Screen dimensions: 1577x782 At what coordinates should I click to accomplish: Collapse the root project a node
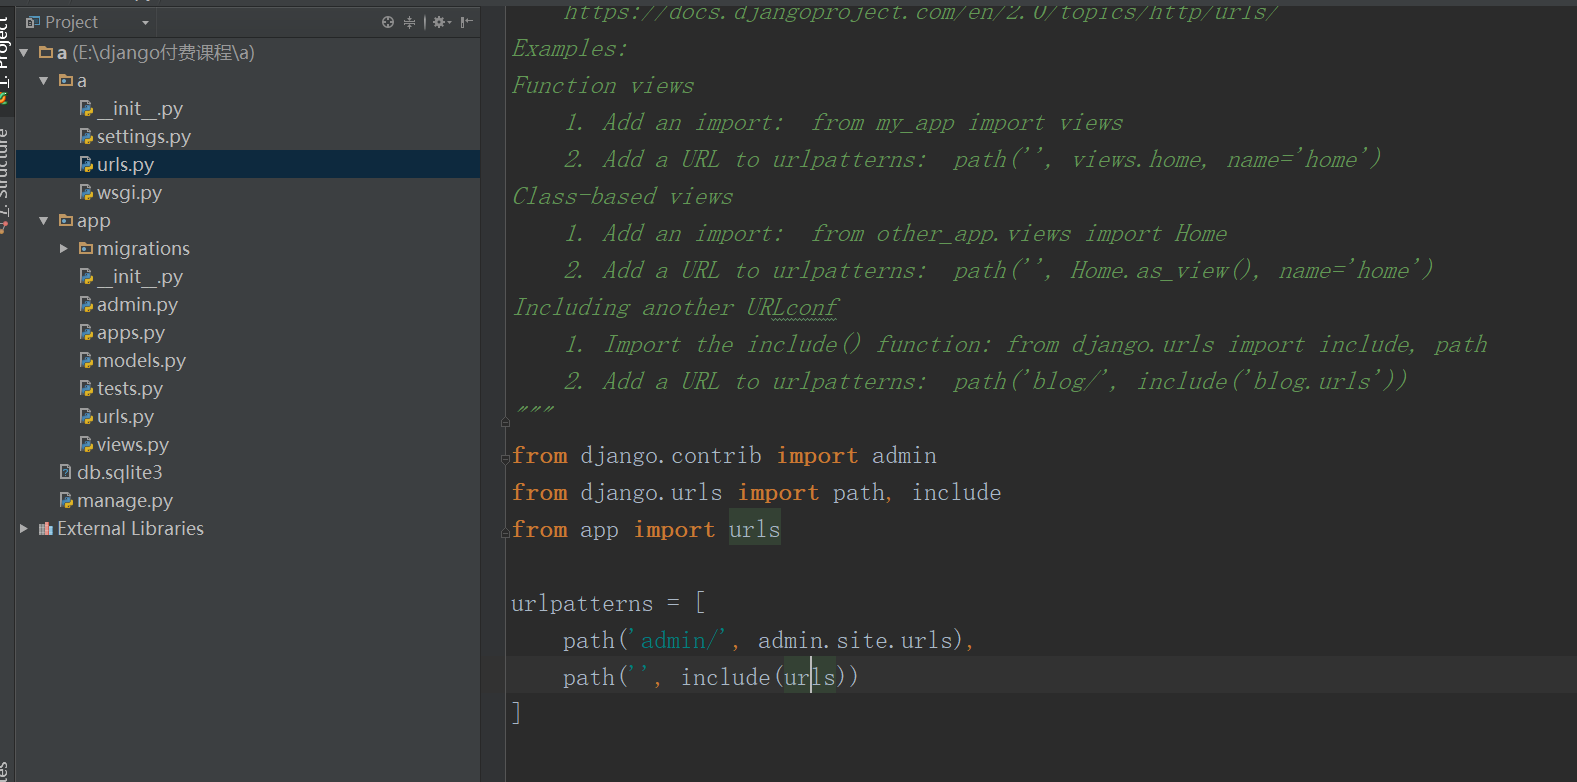click(24, 52)
